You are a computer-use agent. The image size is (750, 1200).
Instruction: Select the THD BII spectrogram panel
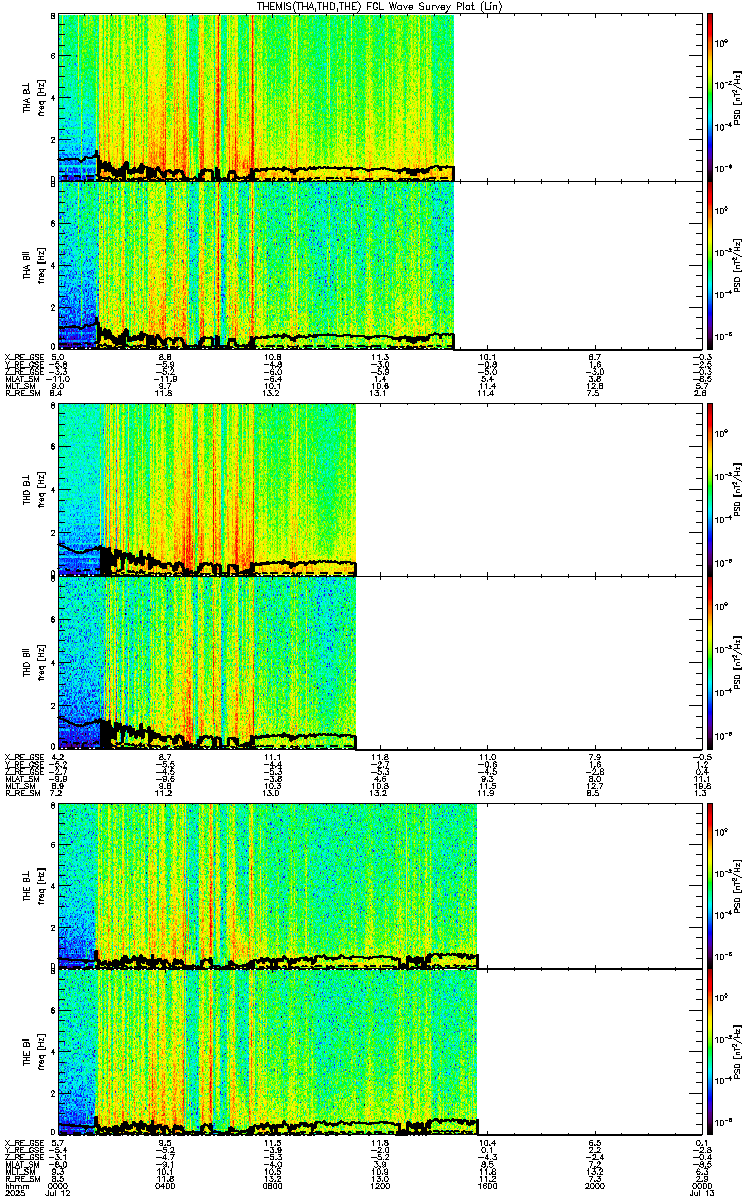point(380,663)
